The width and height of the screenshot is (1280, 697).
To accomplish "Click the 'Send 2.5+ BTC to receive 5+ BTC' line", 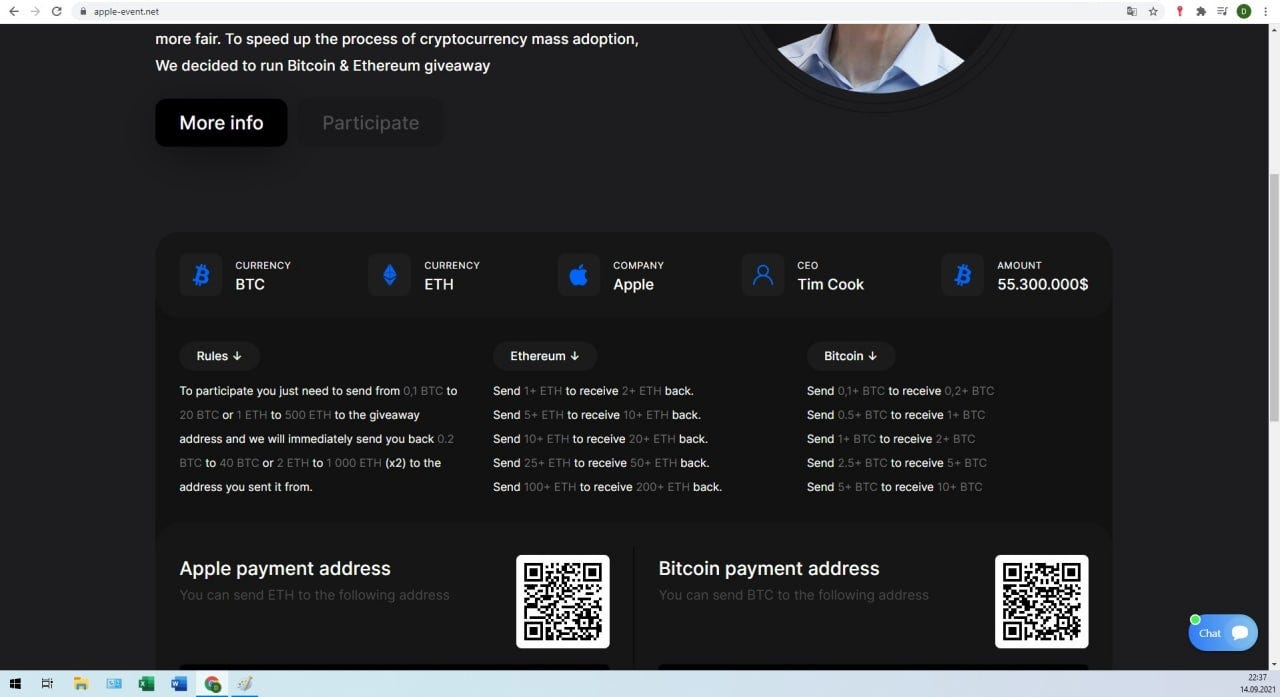I will pyautogui.click(x=897, y=463).
